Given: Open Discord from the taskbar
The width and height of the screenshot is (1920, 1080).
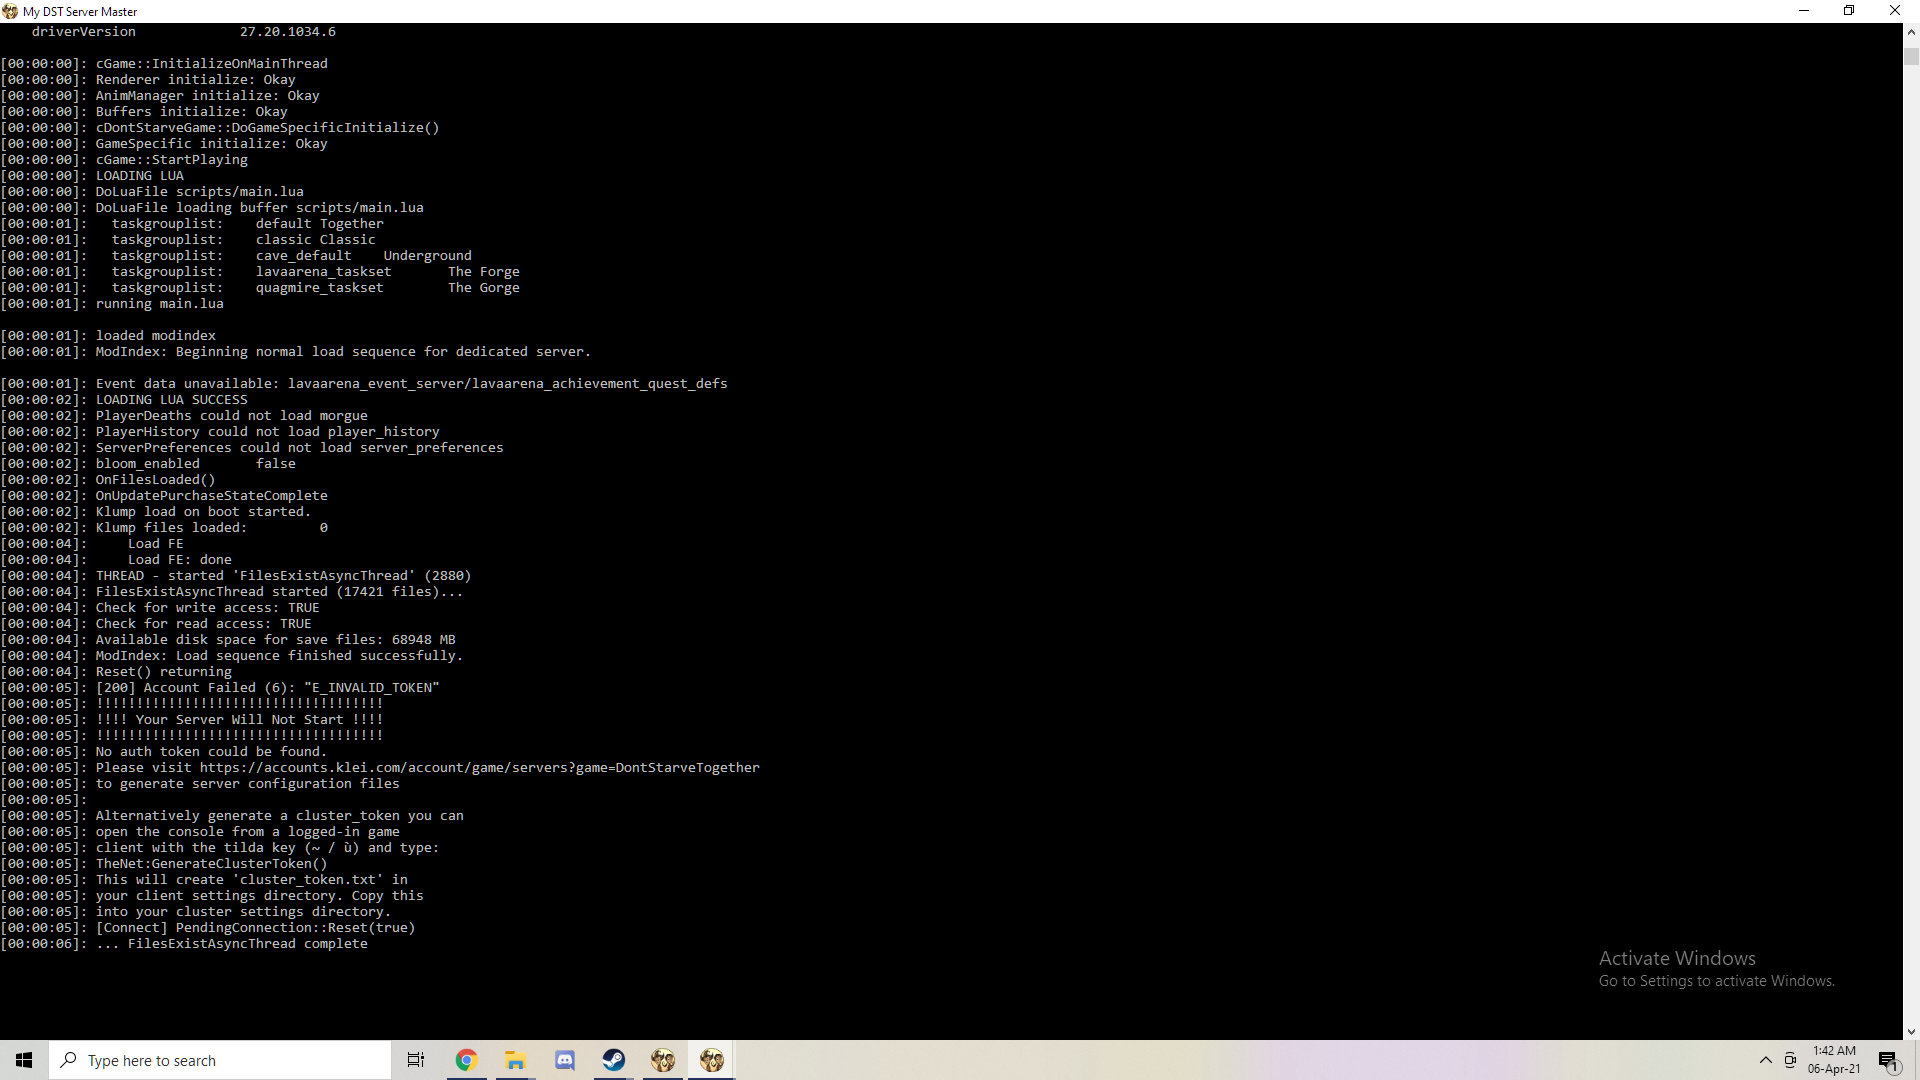Looking at the screenshot, I should [565, 1060].
